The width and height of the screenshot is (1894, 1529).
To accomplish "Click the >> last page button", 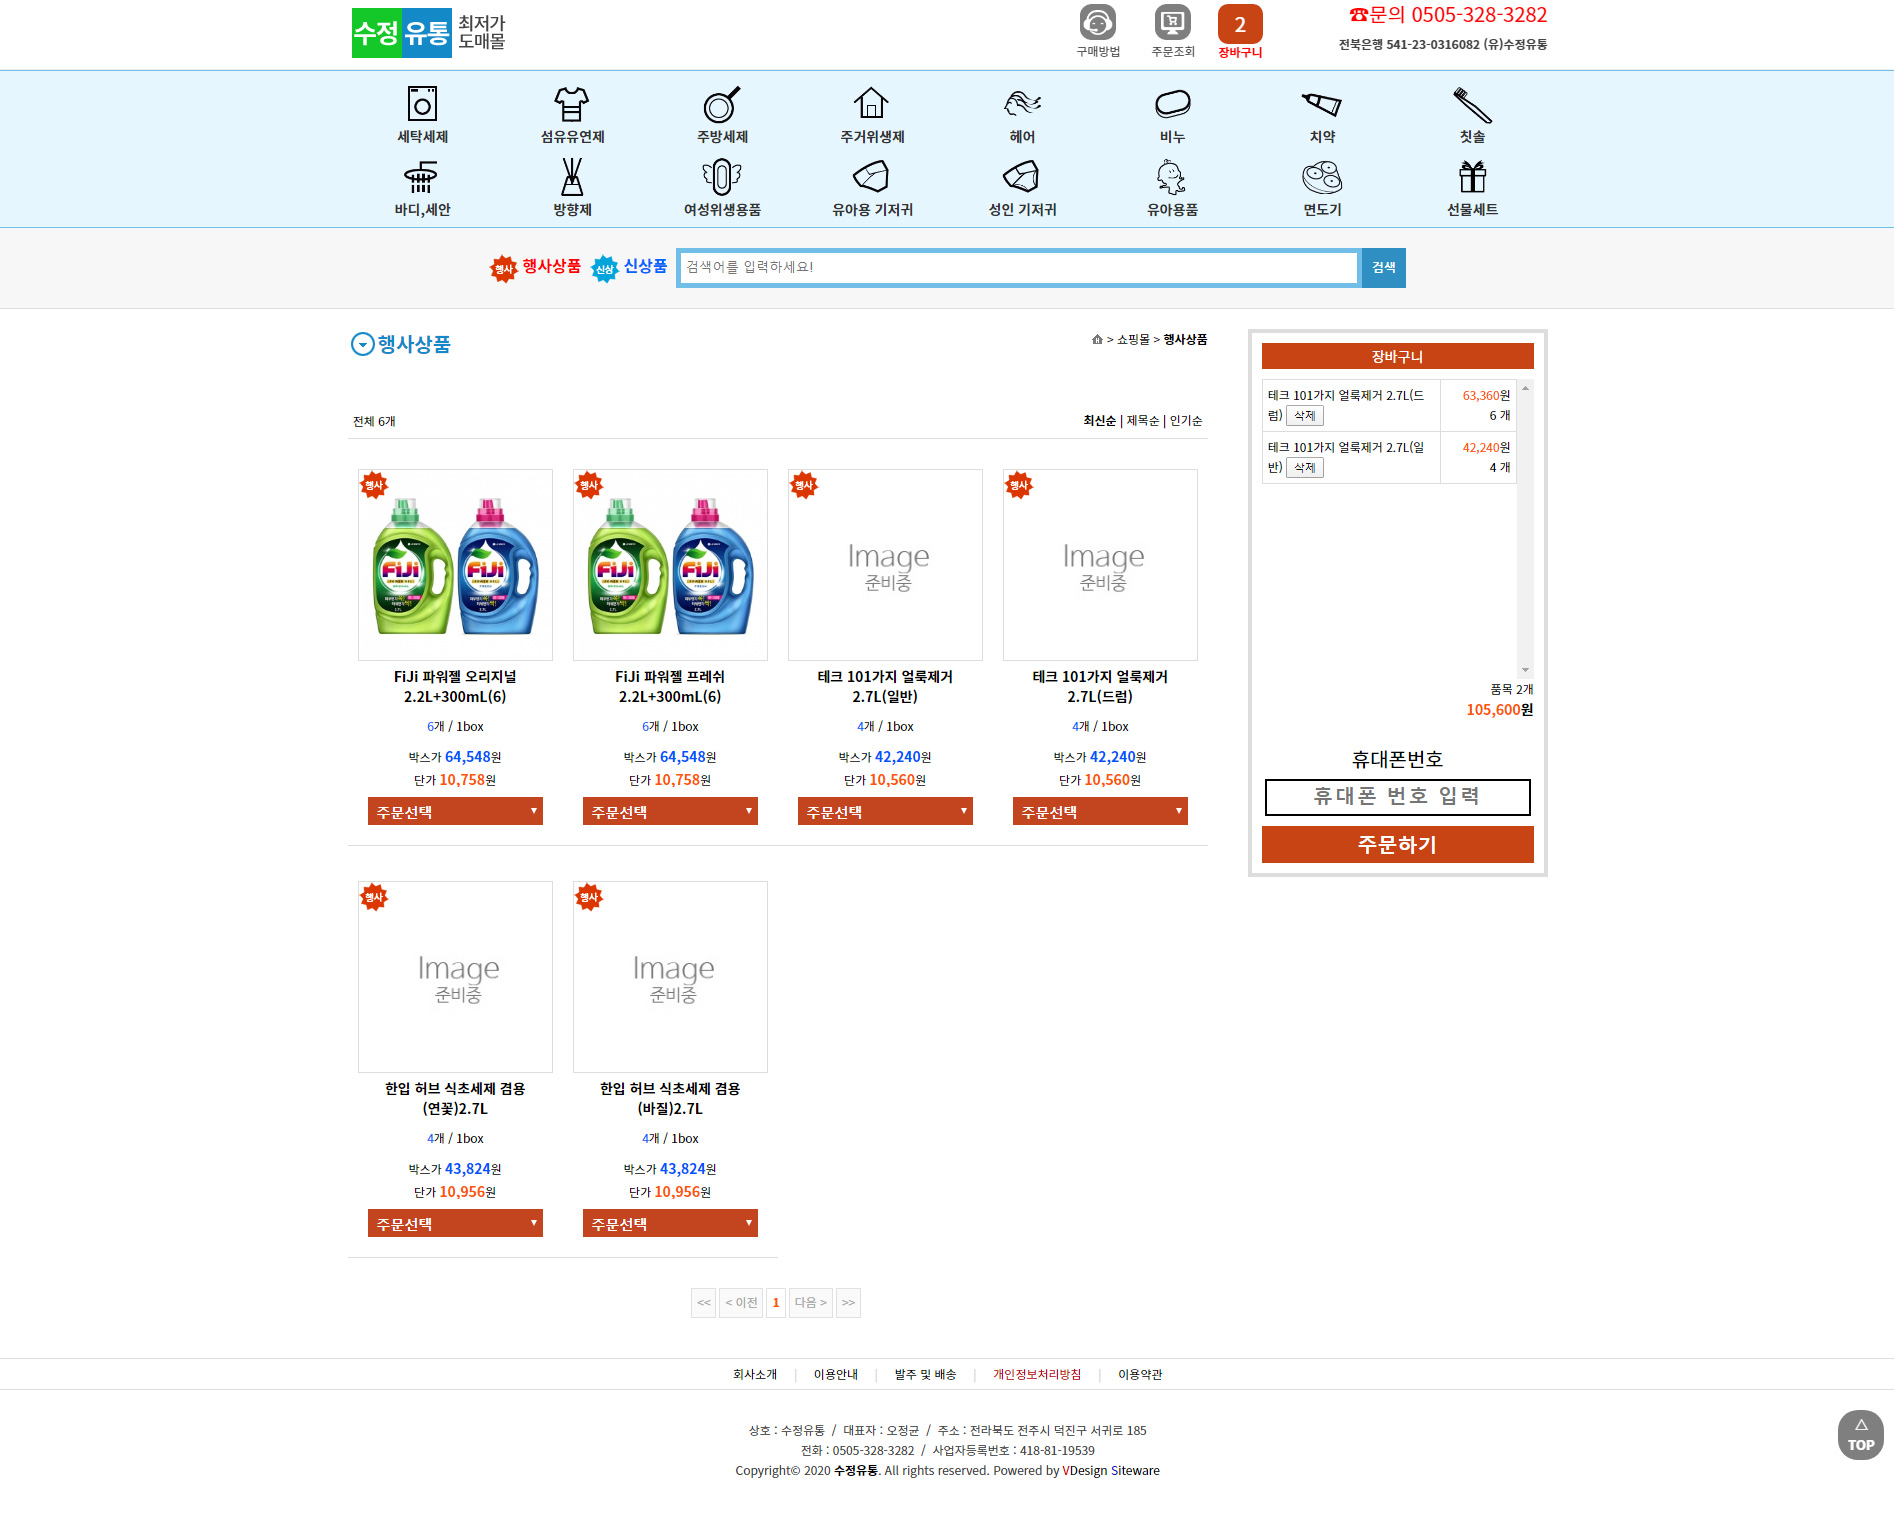I will pyautogui.click(x=848, y=1303).
